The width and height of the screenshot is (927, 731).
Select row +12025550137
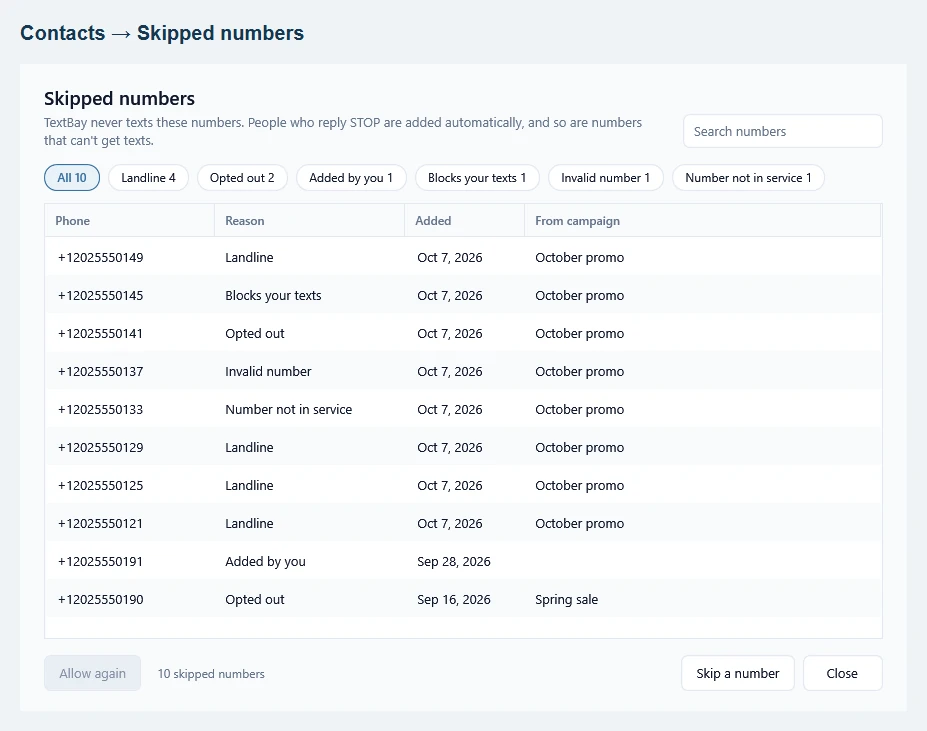point(463,371)
